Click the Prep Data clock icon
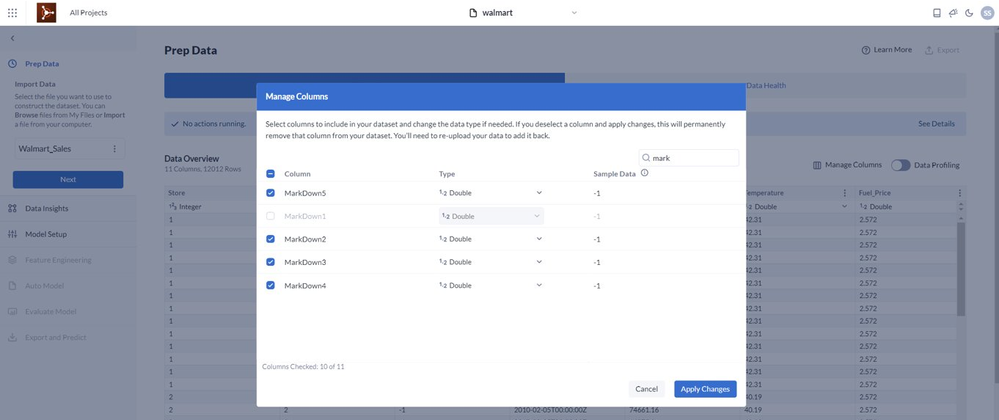 (12, 64)
